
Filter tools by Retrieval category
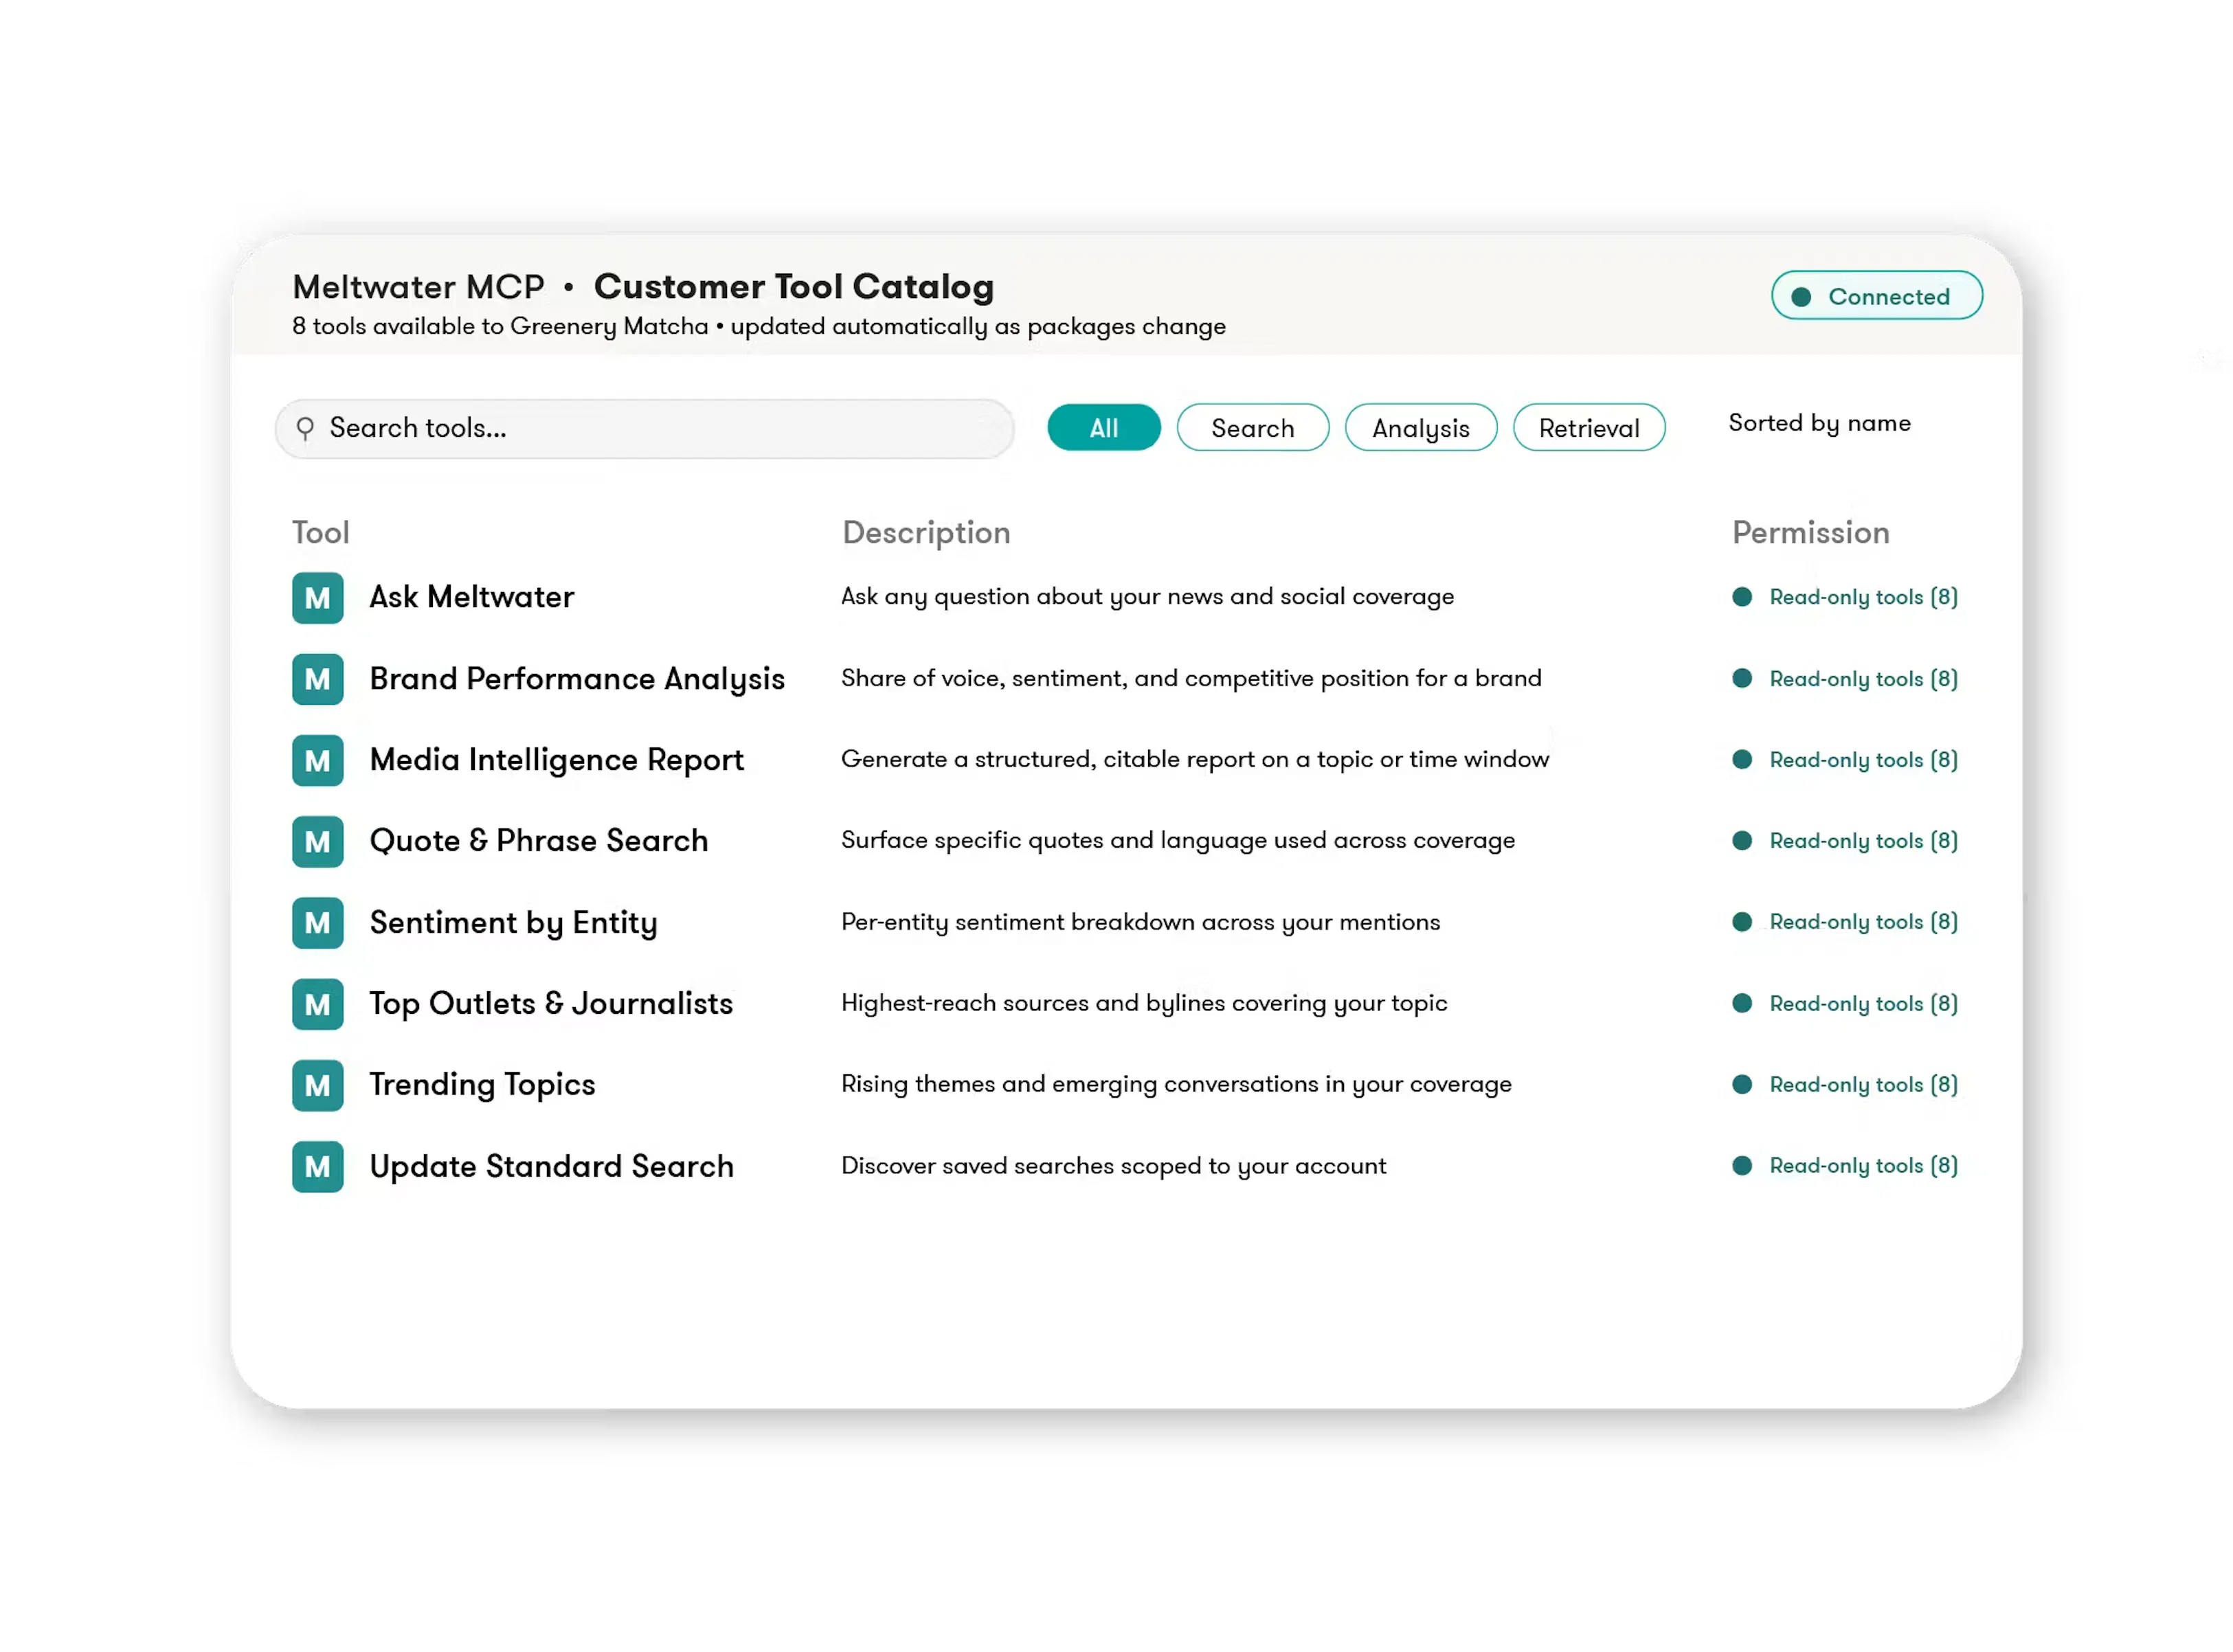pyautogui.click(x=1589, y=428)
